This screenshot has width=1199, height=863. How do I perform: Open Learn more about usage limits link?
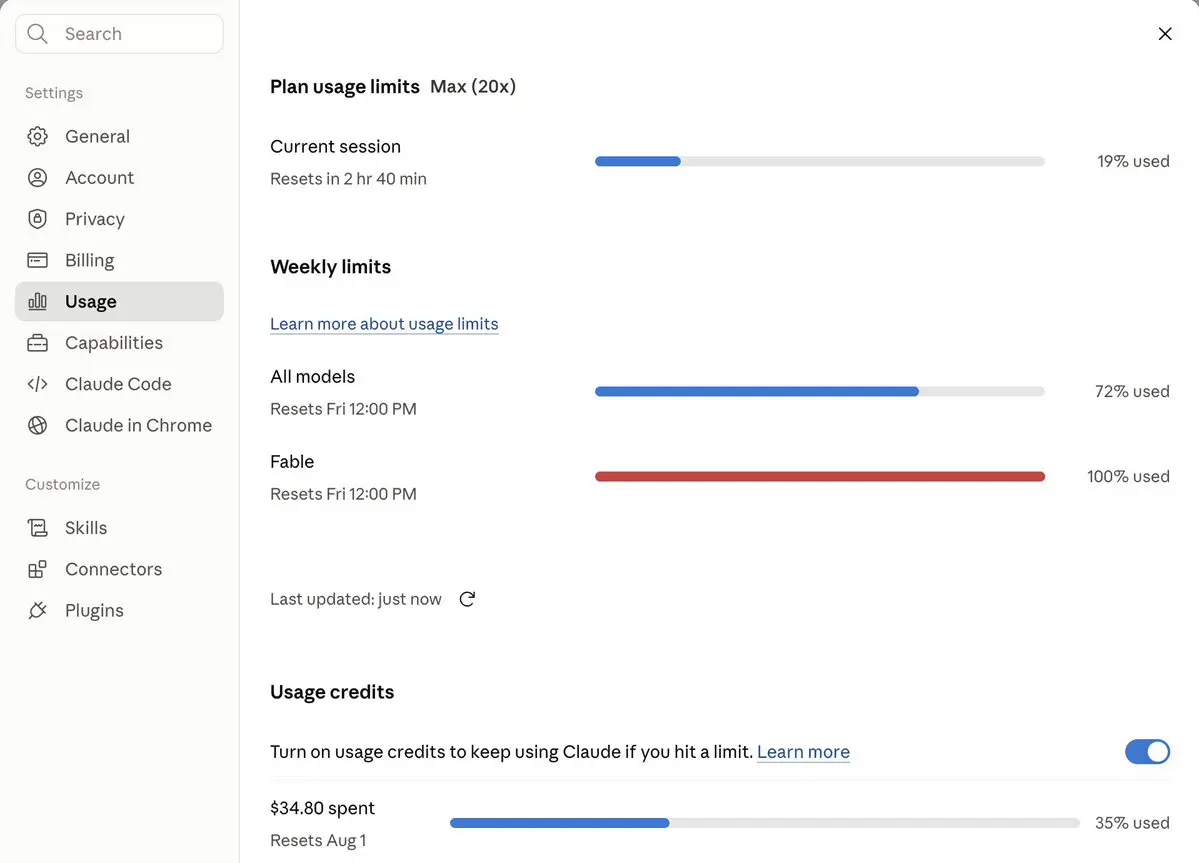coord(384,323)
